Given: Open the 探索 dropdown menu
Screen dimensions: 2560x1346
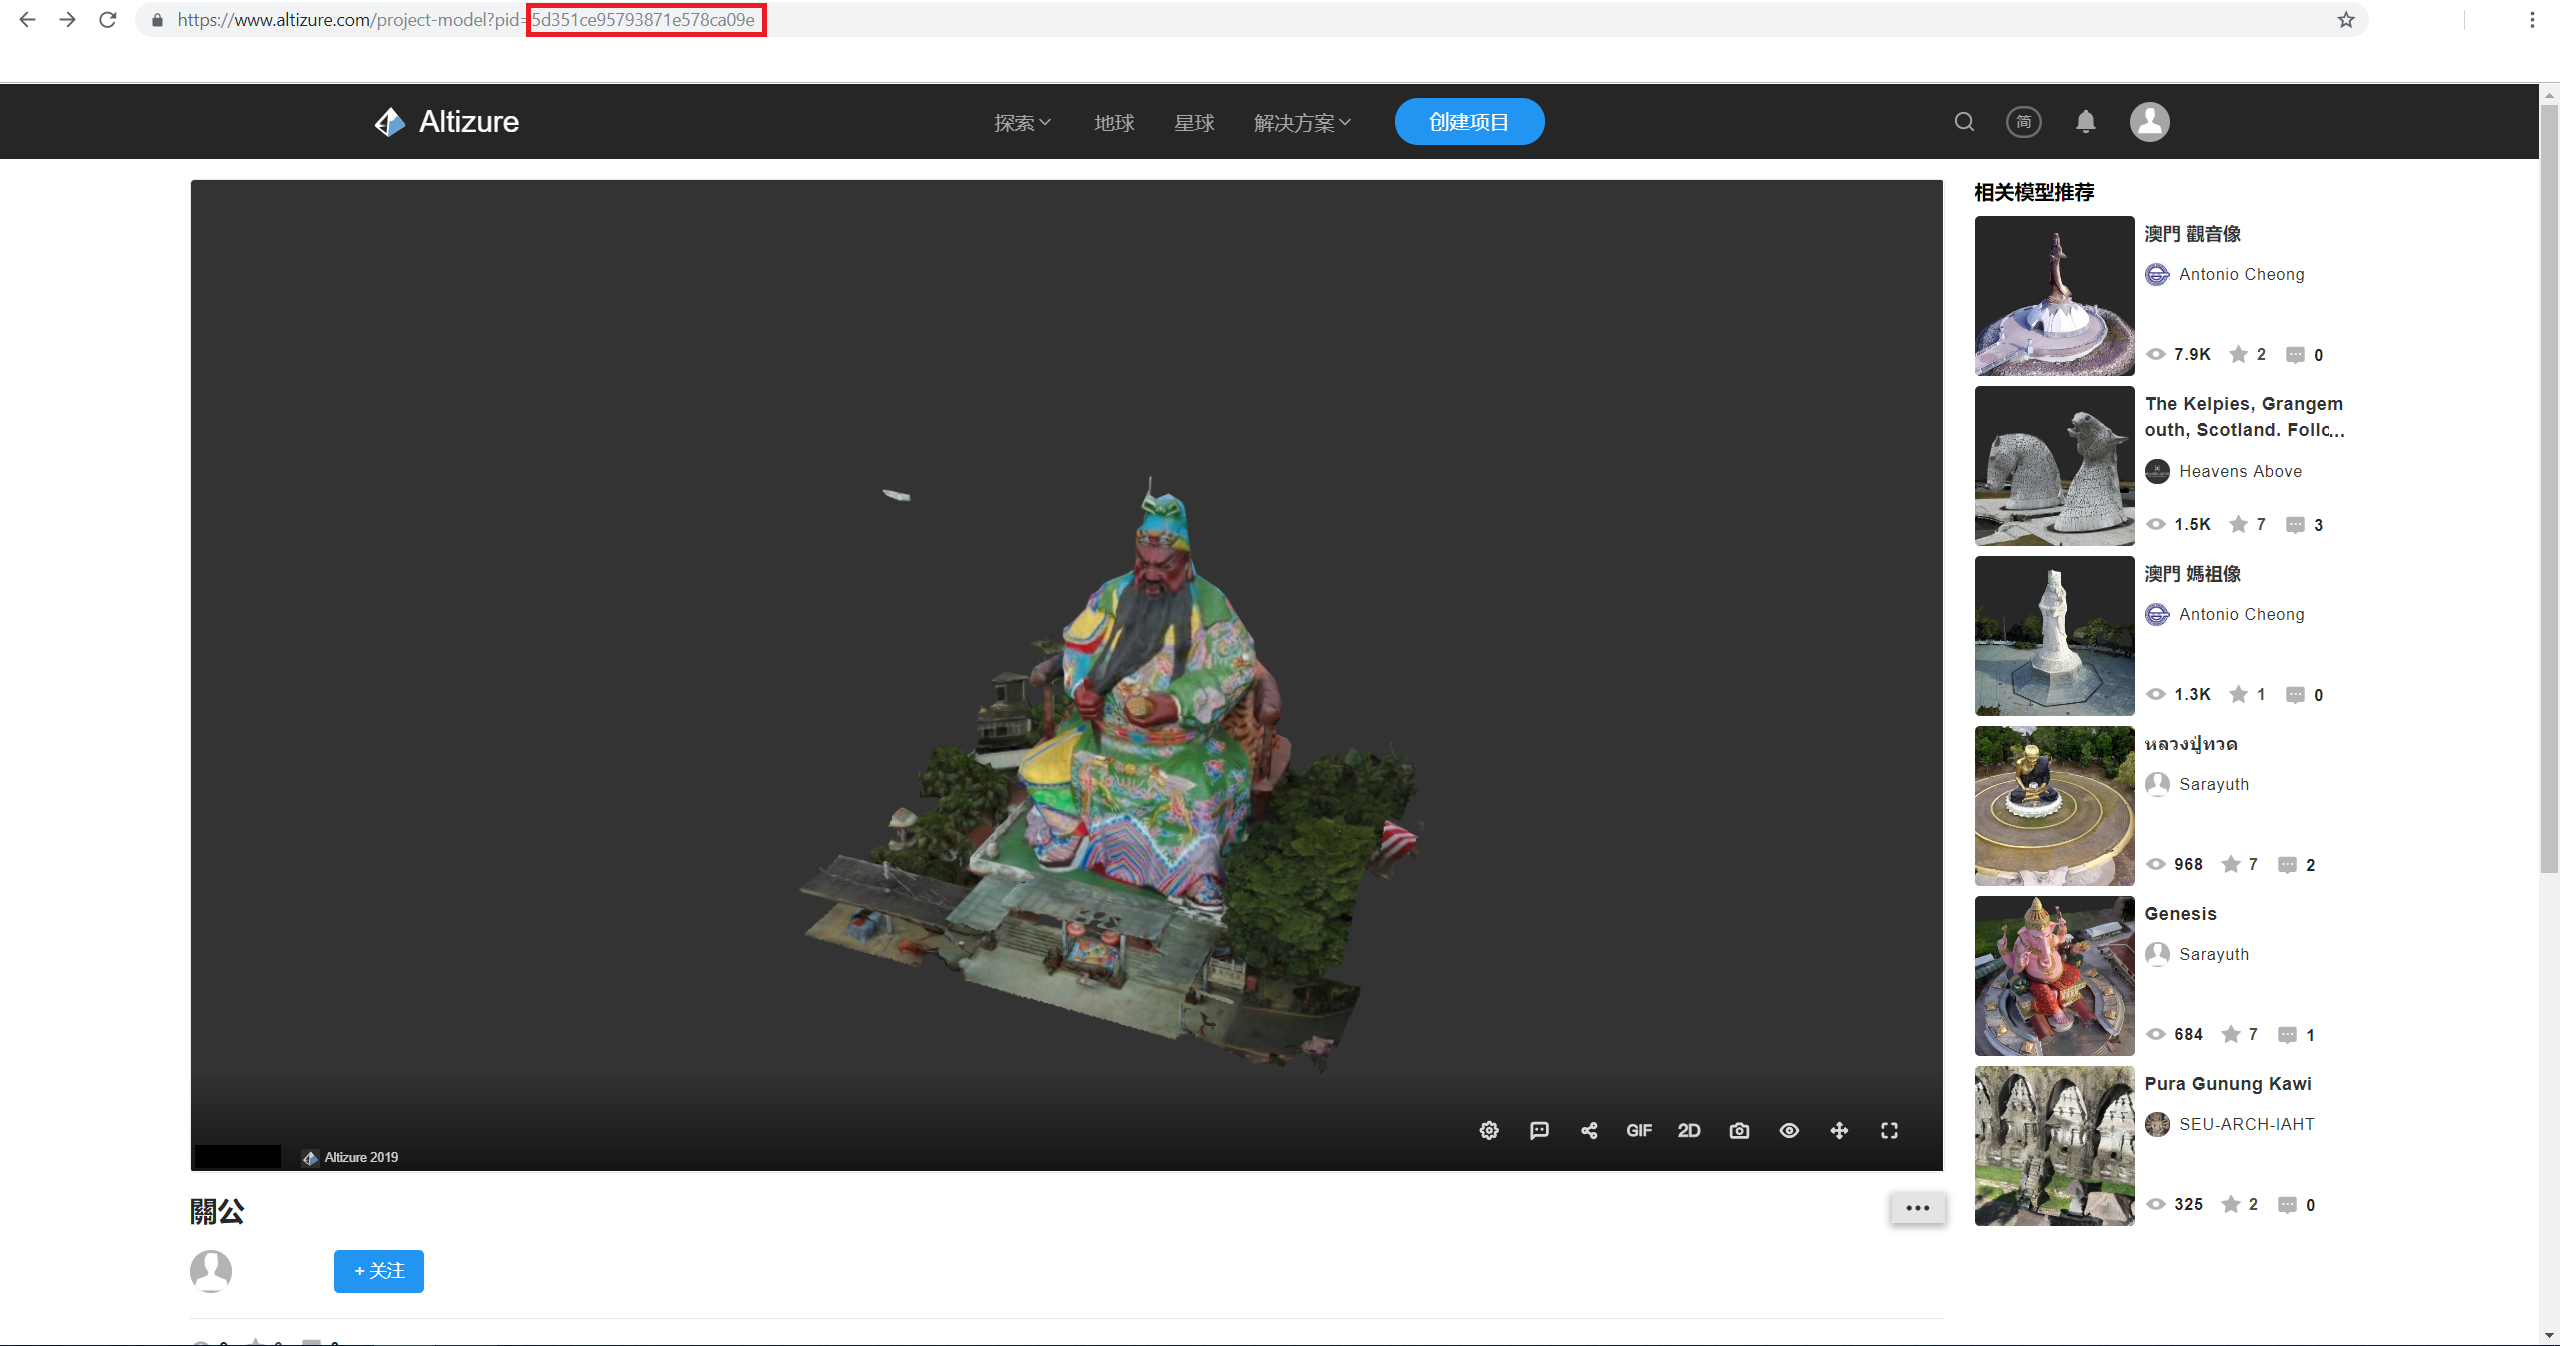Looking at the screenshot, I should click(1022, 122).
